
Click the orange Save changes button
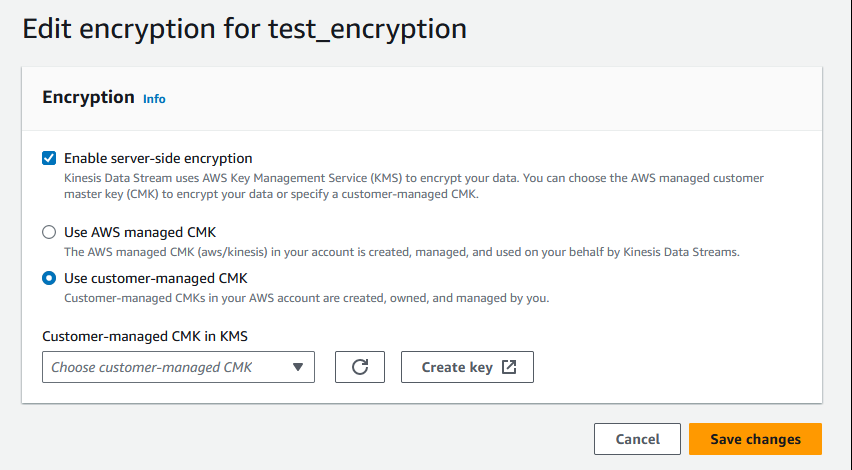pos(755,439)
